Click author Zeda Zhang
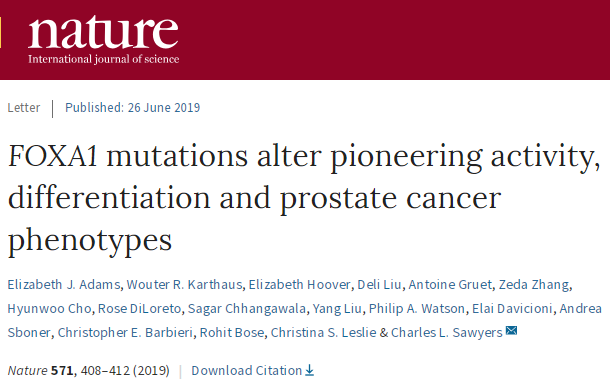The width and height of the screenshot is (611, 383). (534, 284)
